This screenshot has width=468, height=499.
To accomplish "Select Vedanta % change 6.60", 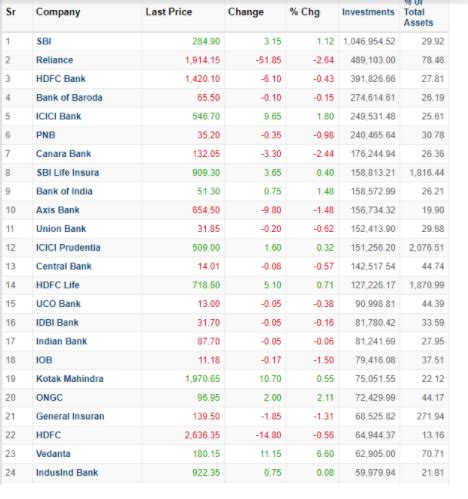I will [x=325, y=454].
